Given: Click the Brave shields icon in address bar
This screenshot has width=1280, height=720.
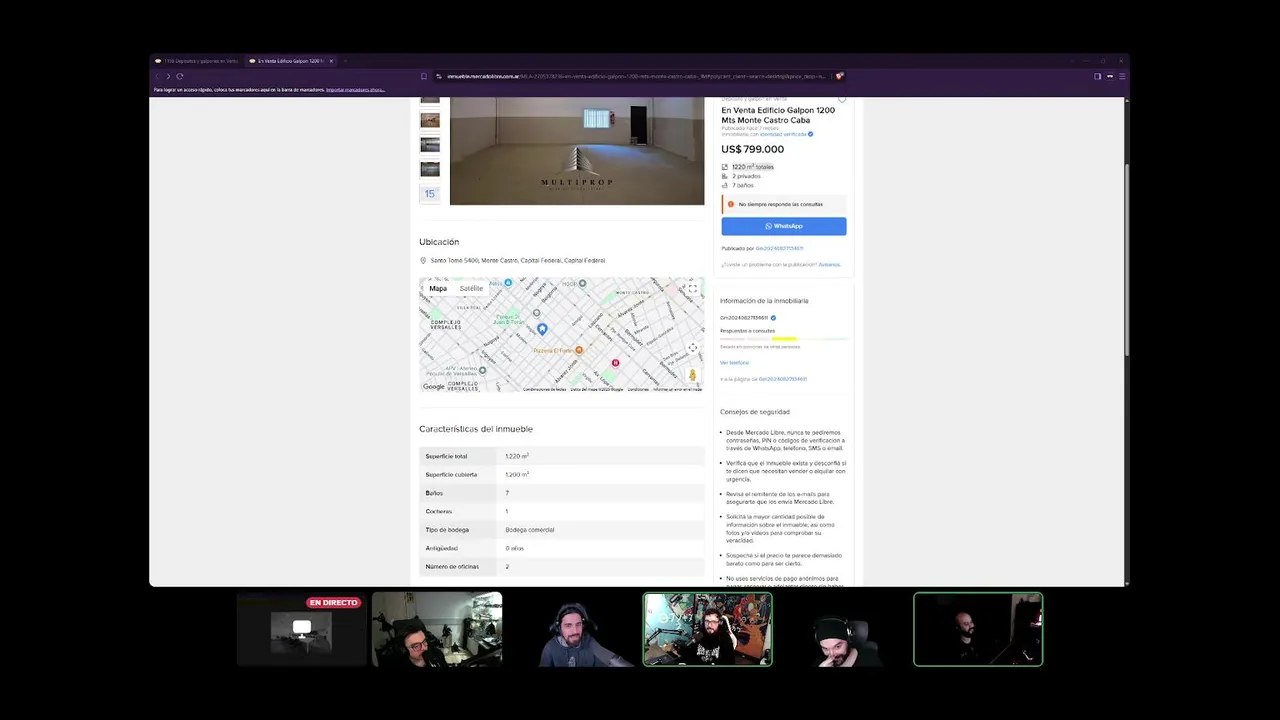Looking at the screenshot, I should [x=840, y=76].
